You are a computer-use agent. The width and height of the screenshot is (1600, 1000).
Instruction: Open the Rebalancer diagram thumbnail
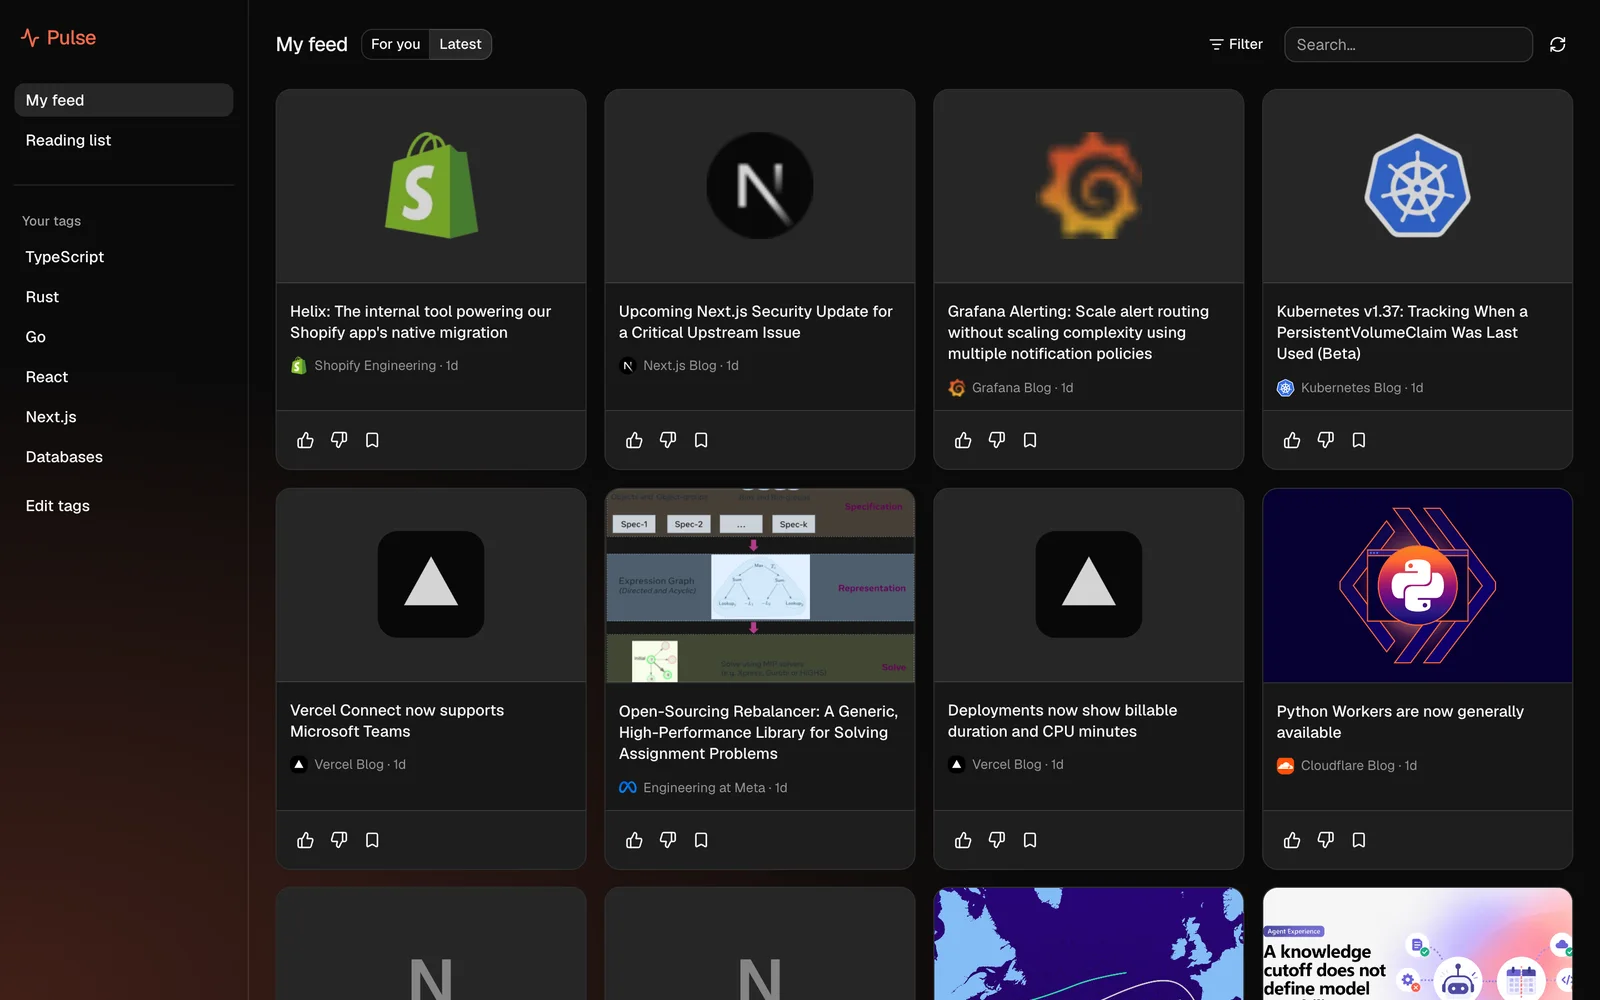point(760,585)
